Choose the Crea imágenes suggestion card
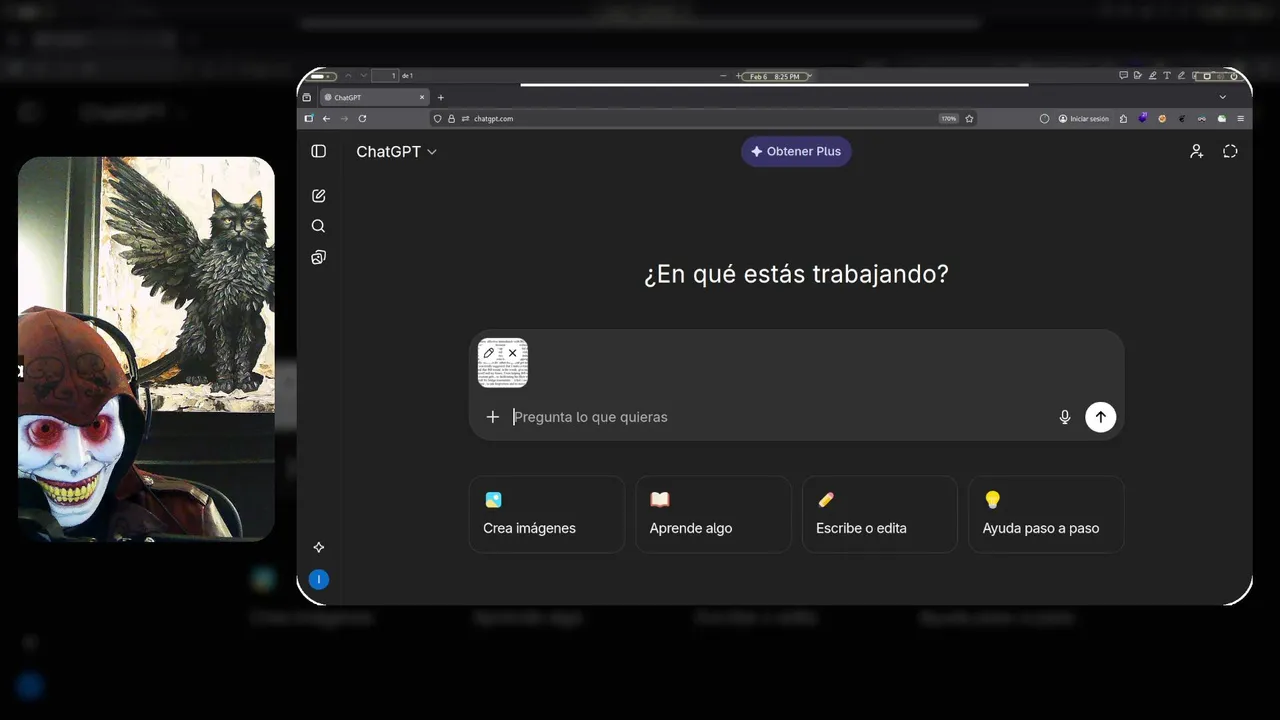1280x720 pixels. 547,514
